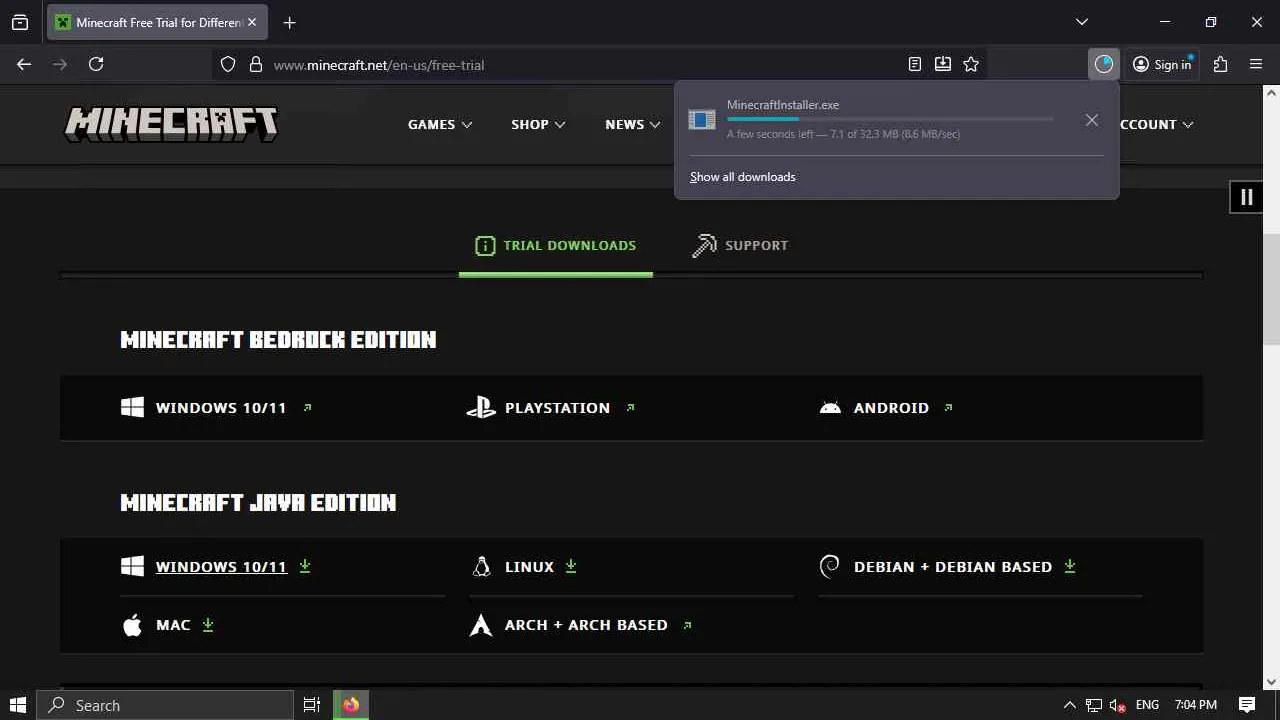The height and width of the screenshot is (720, 1280).
Task: Download Java Edition for Debian based
Action: coord(948,567)
